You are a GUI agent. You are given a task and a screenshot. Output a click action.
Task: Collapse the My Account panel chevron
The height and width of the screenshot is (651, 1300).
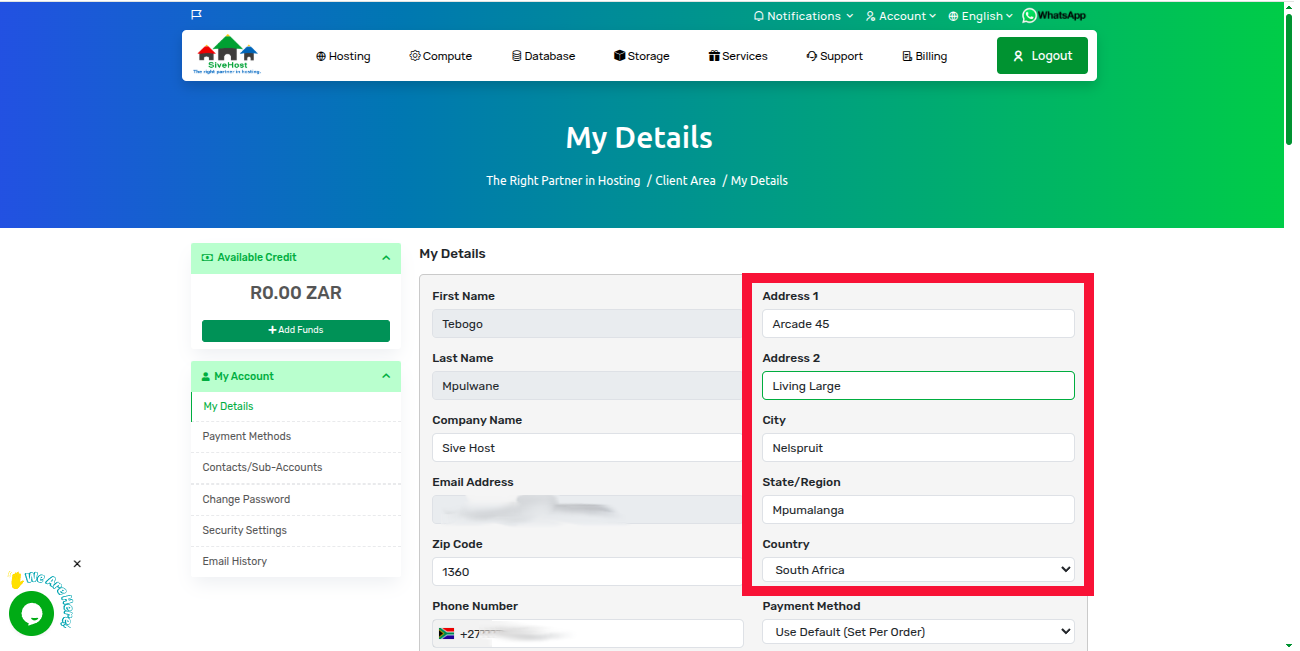coord(386,377)
